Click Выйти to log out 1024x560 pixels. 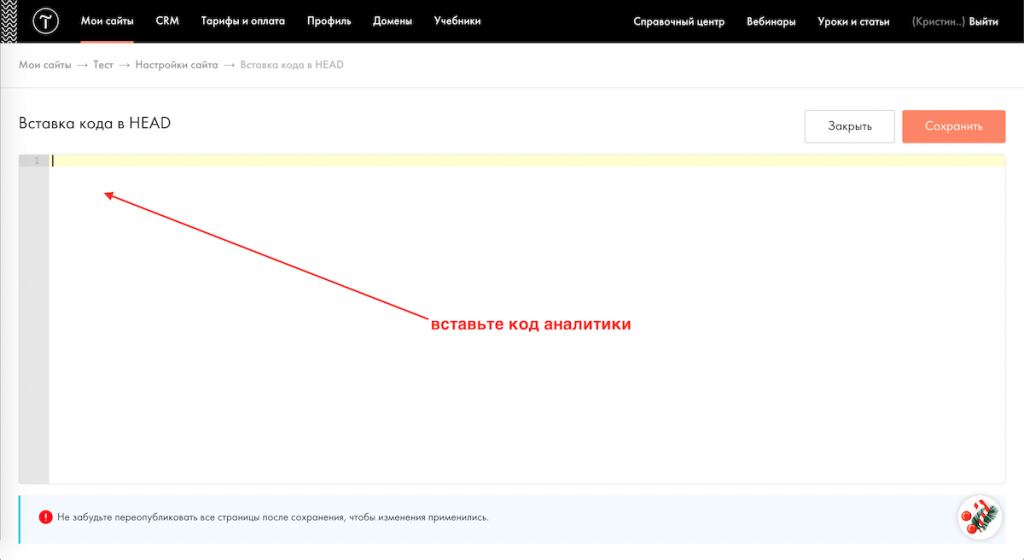point(984,21)
